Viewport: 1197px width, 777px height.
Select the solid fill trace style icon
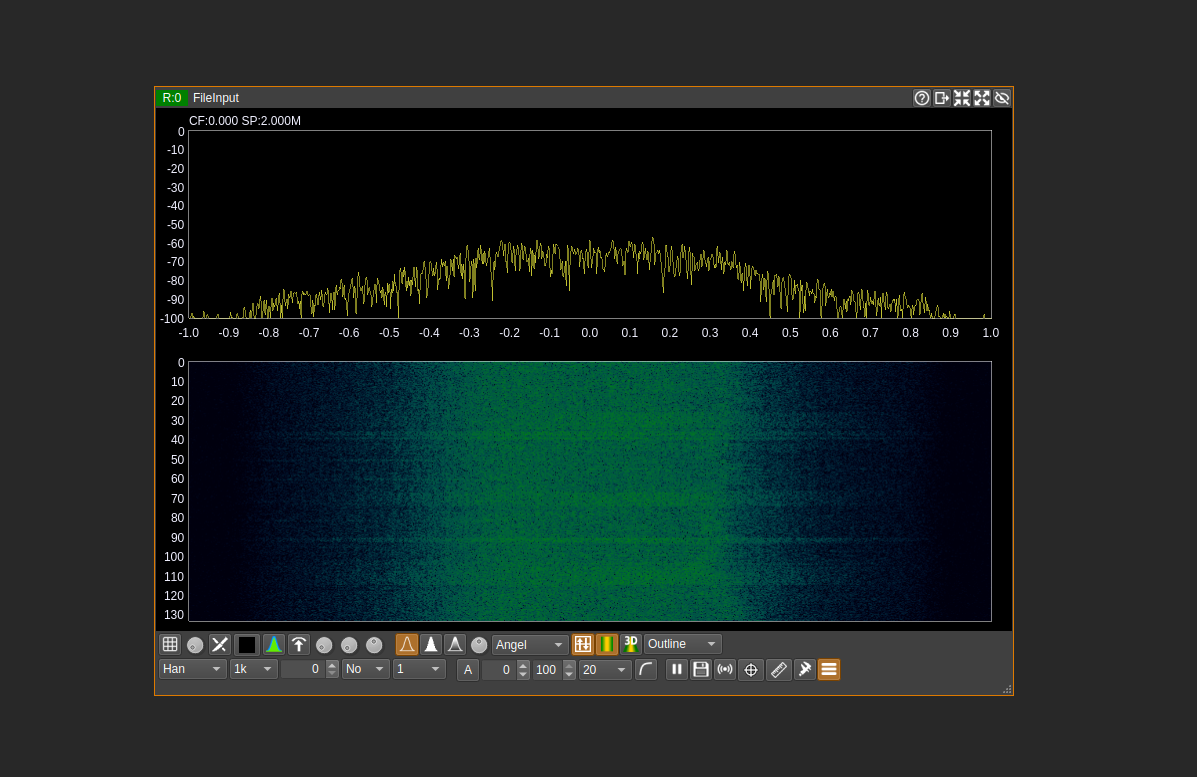pos(431,644)
